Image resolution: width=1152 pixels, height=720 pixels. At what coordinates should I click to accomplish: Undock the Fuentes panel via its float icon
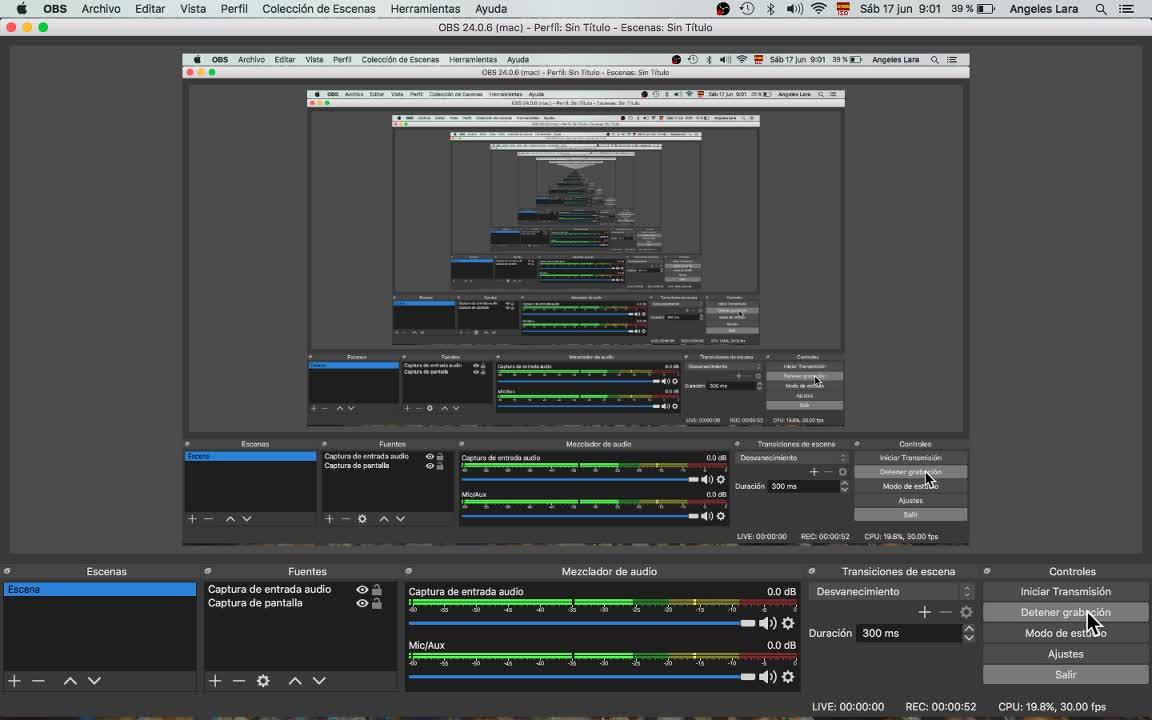tap(207, 571)
